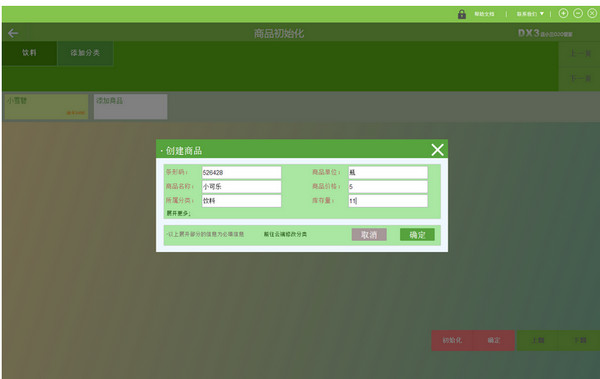Click the 上一页 previous page button
The height and width of the screenshot is (379, 600).
(x=580, y=53)
